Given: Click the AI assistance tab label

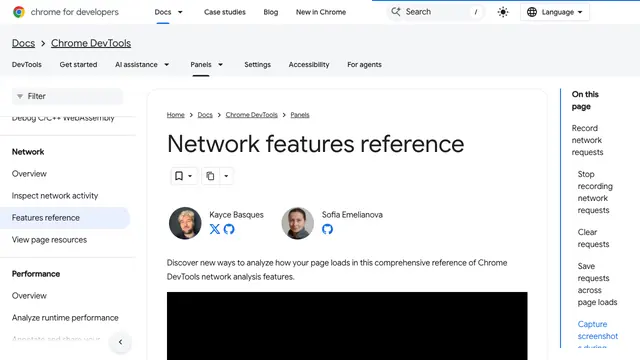Looking at the screenshot, I should [136, 64].
